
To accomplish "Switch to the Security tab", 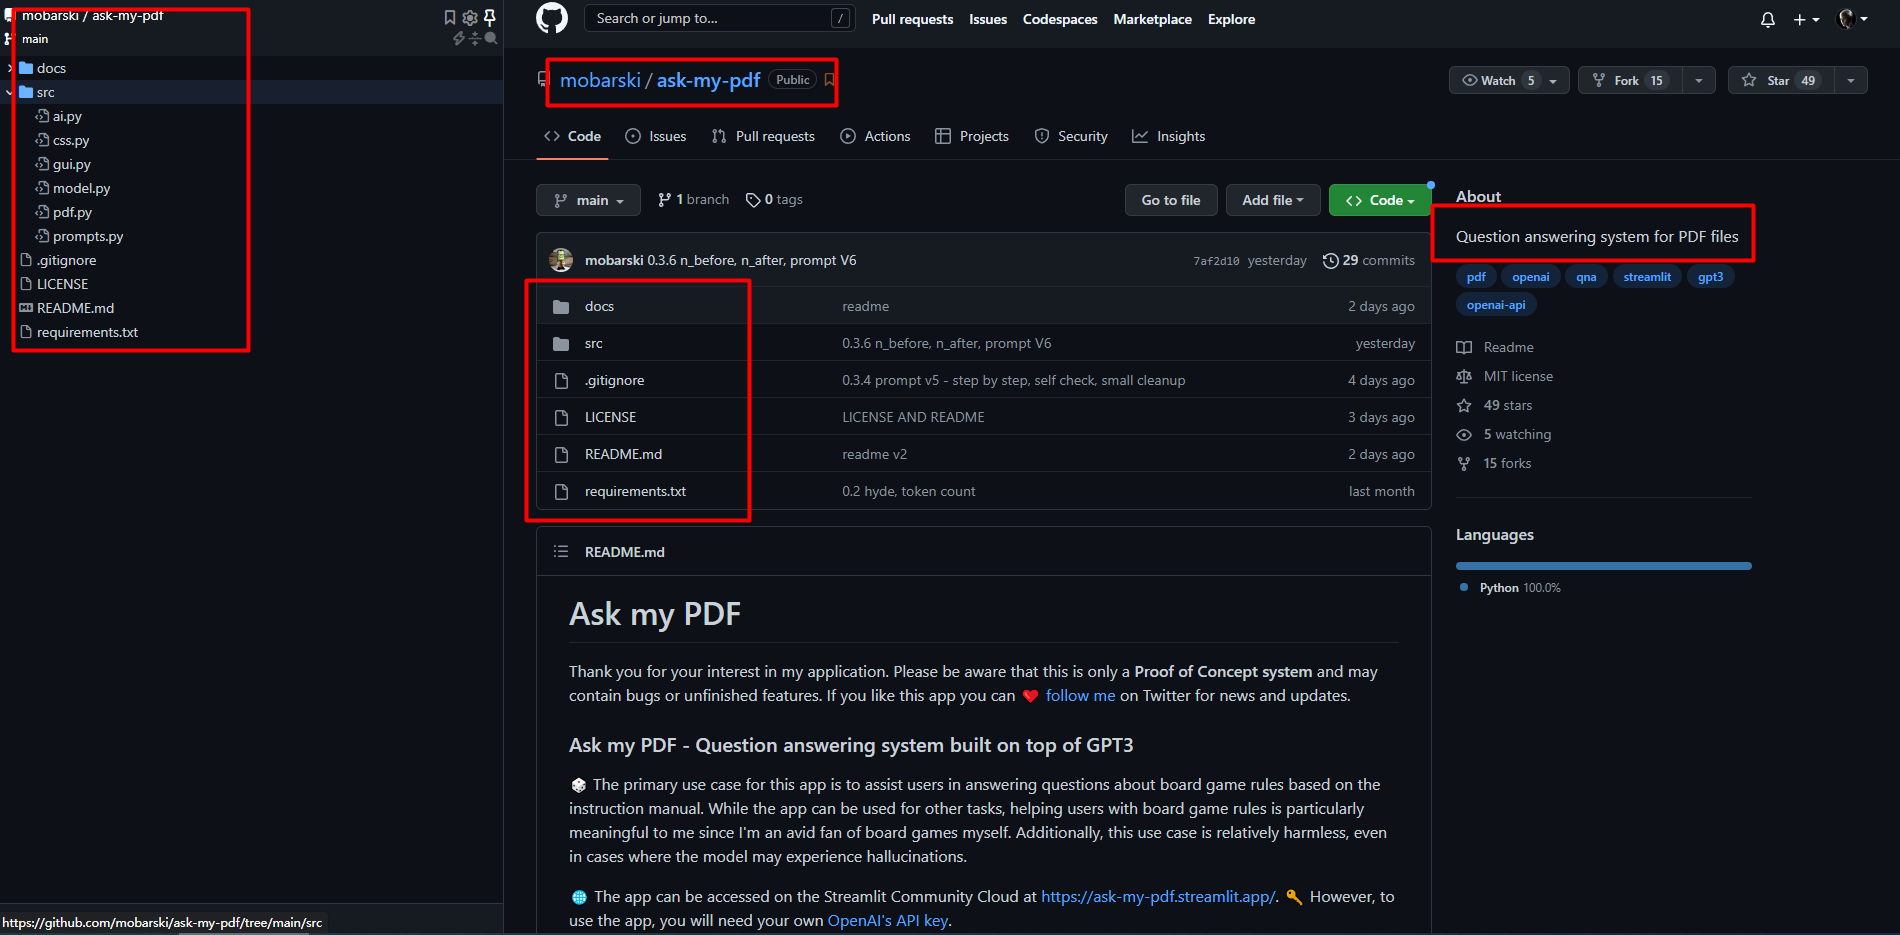I will (x=1071, y=136).
